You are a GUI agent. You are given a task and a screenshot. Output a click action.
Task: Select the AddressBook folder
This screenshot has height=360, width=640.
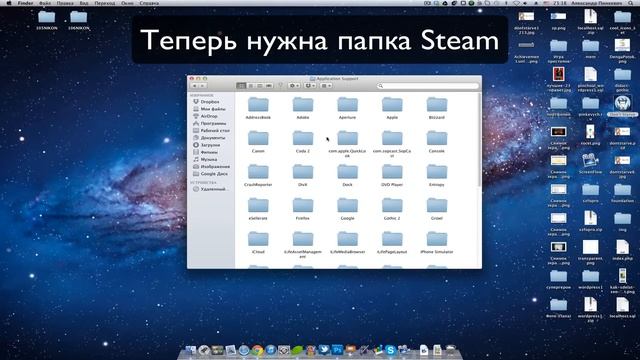pos(258,108)
